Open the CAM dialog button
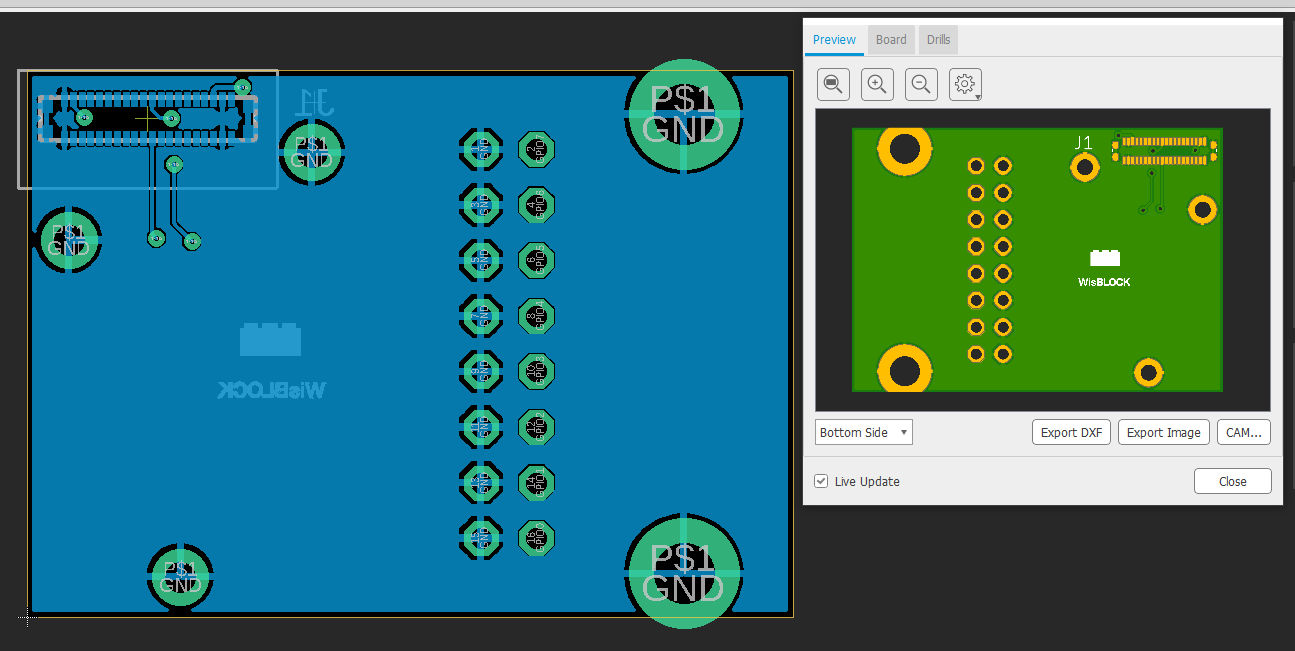Screen dimensions: 1295x651 click(x=1243, y=432)
